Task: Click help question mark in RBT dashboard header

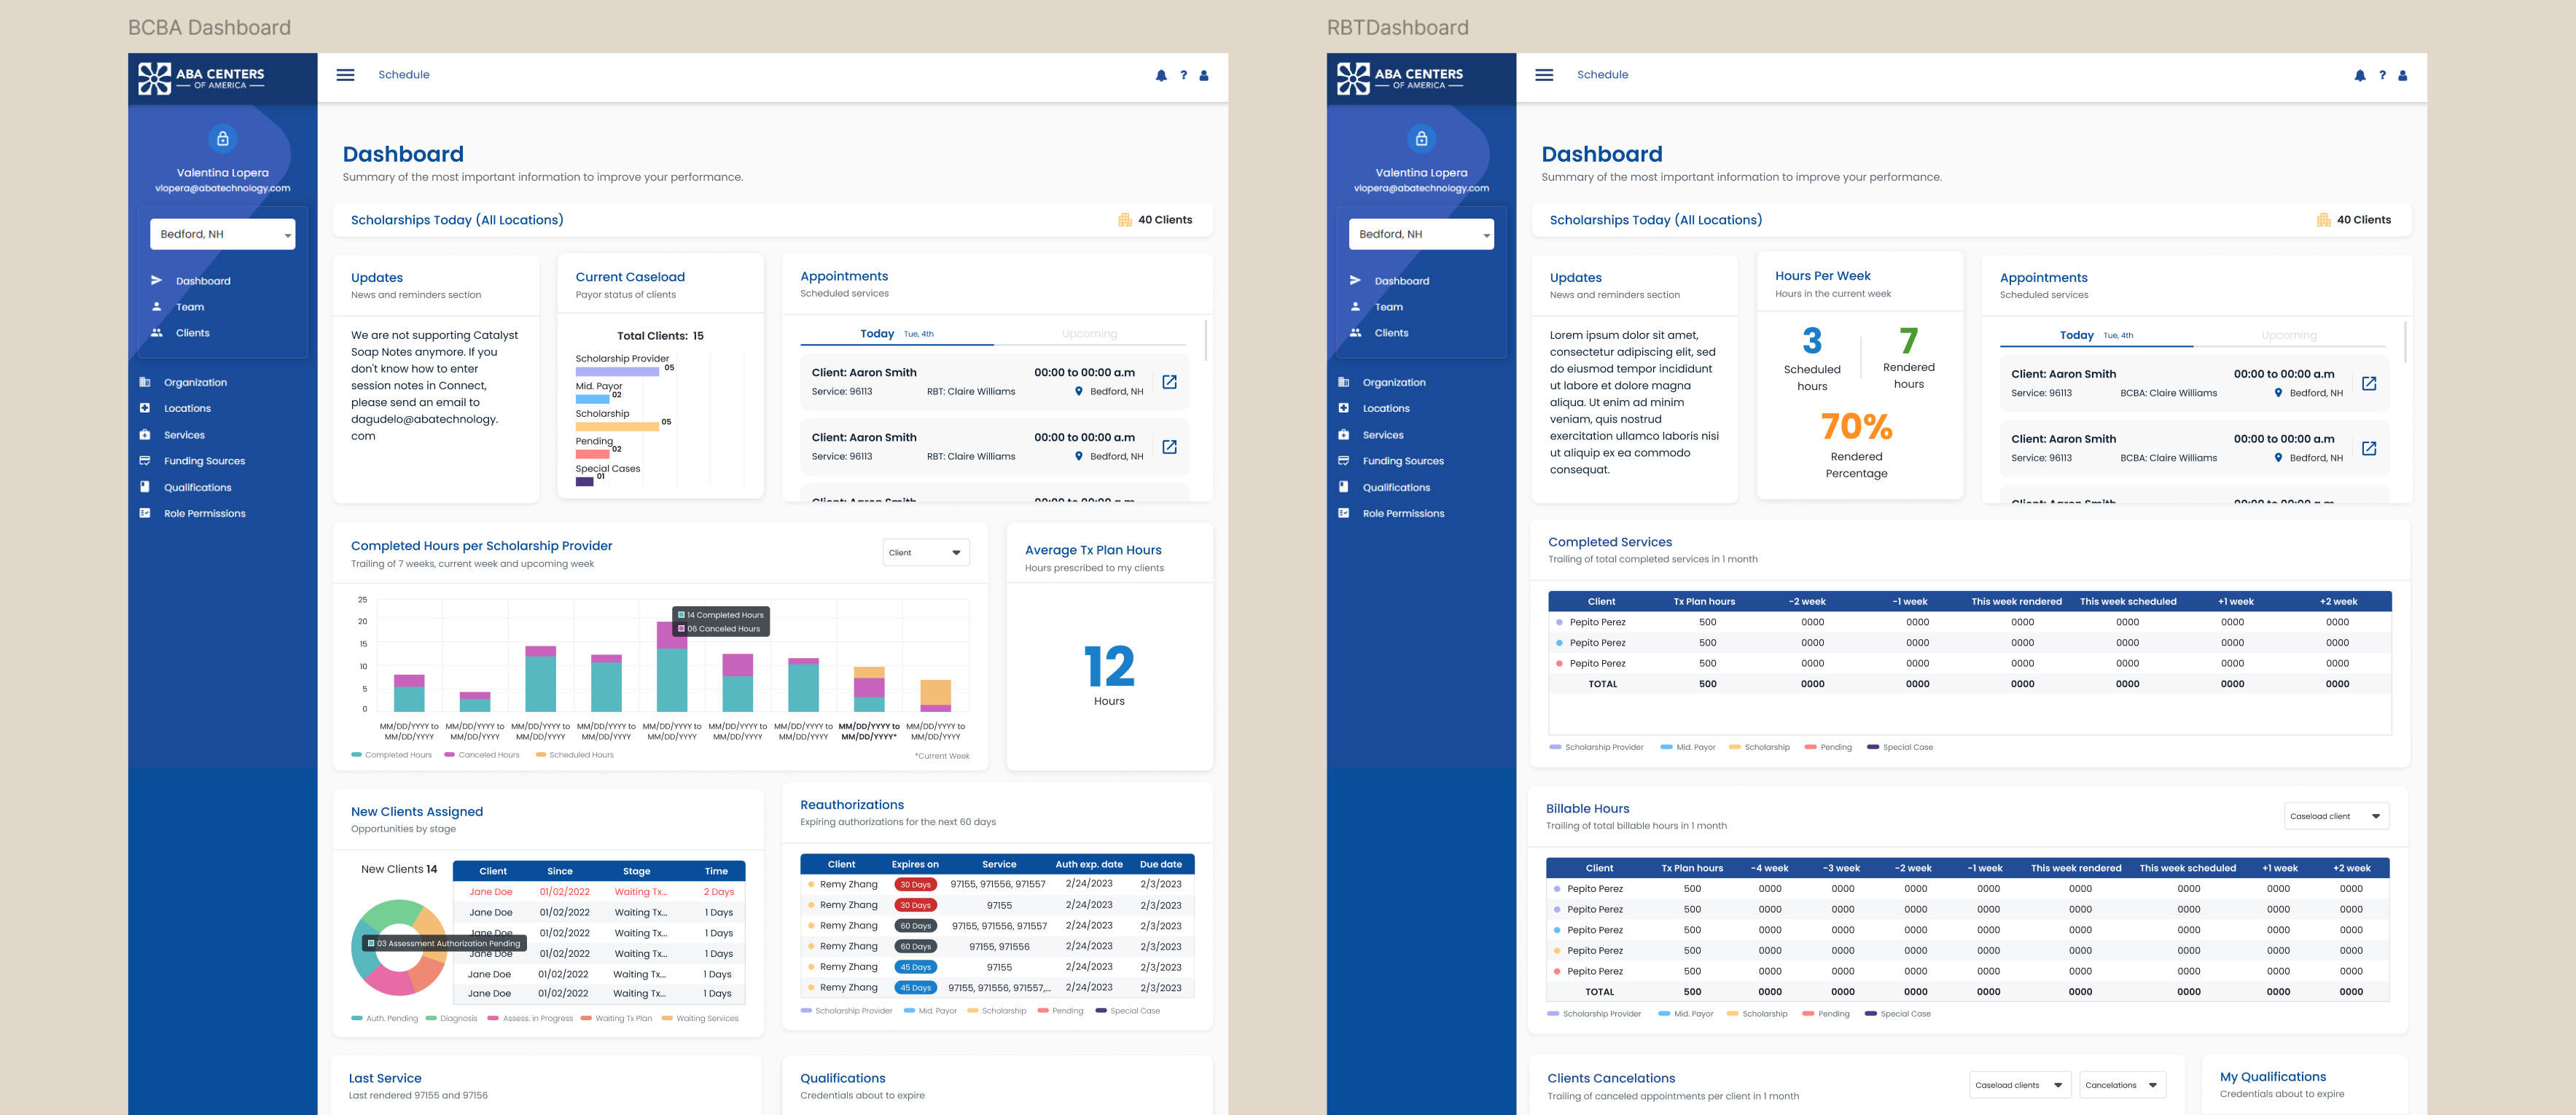Action: point(2382,75)
